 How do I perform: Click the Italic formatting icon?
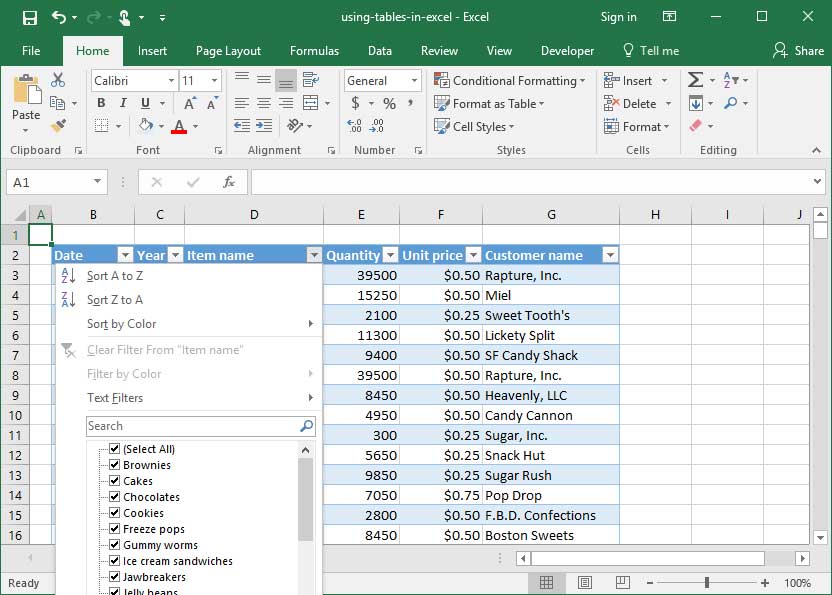tap(123, 103)
